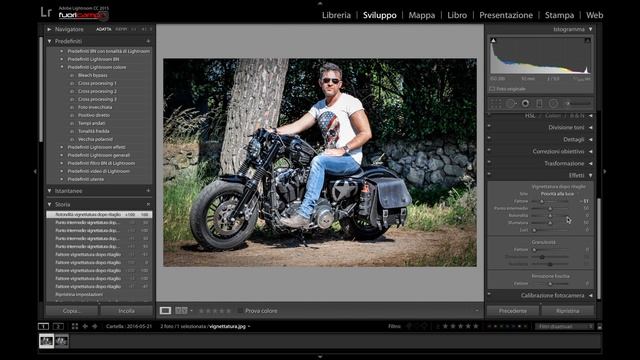Hide filmstrip with bottom edge arrow
The height and width of the screenshot is (360, 640).
(x=320, y=357)
